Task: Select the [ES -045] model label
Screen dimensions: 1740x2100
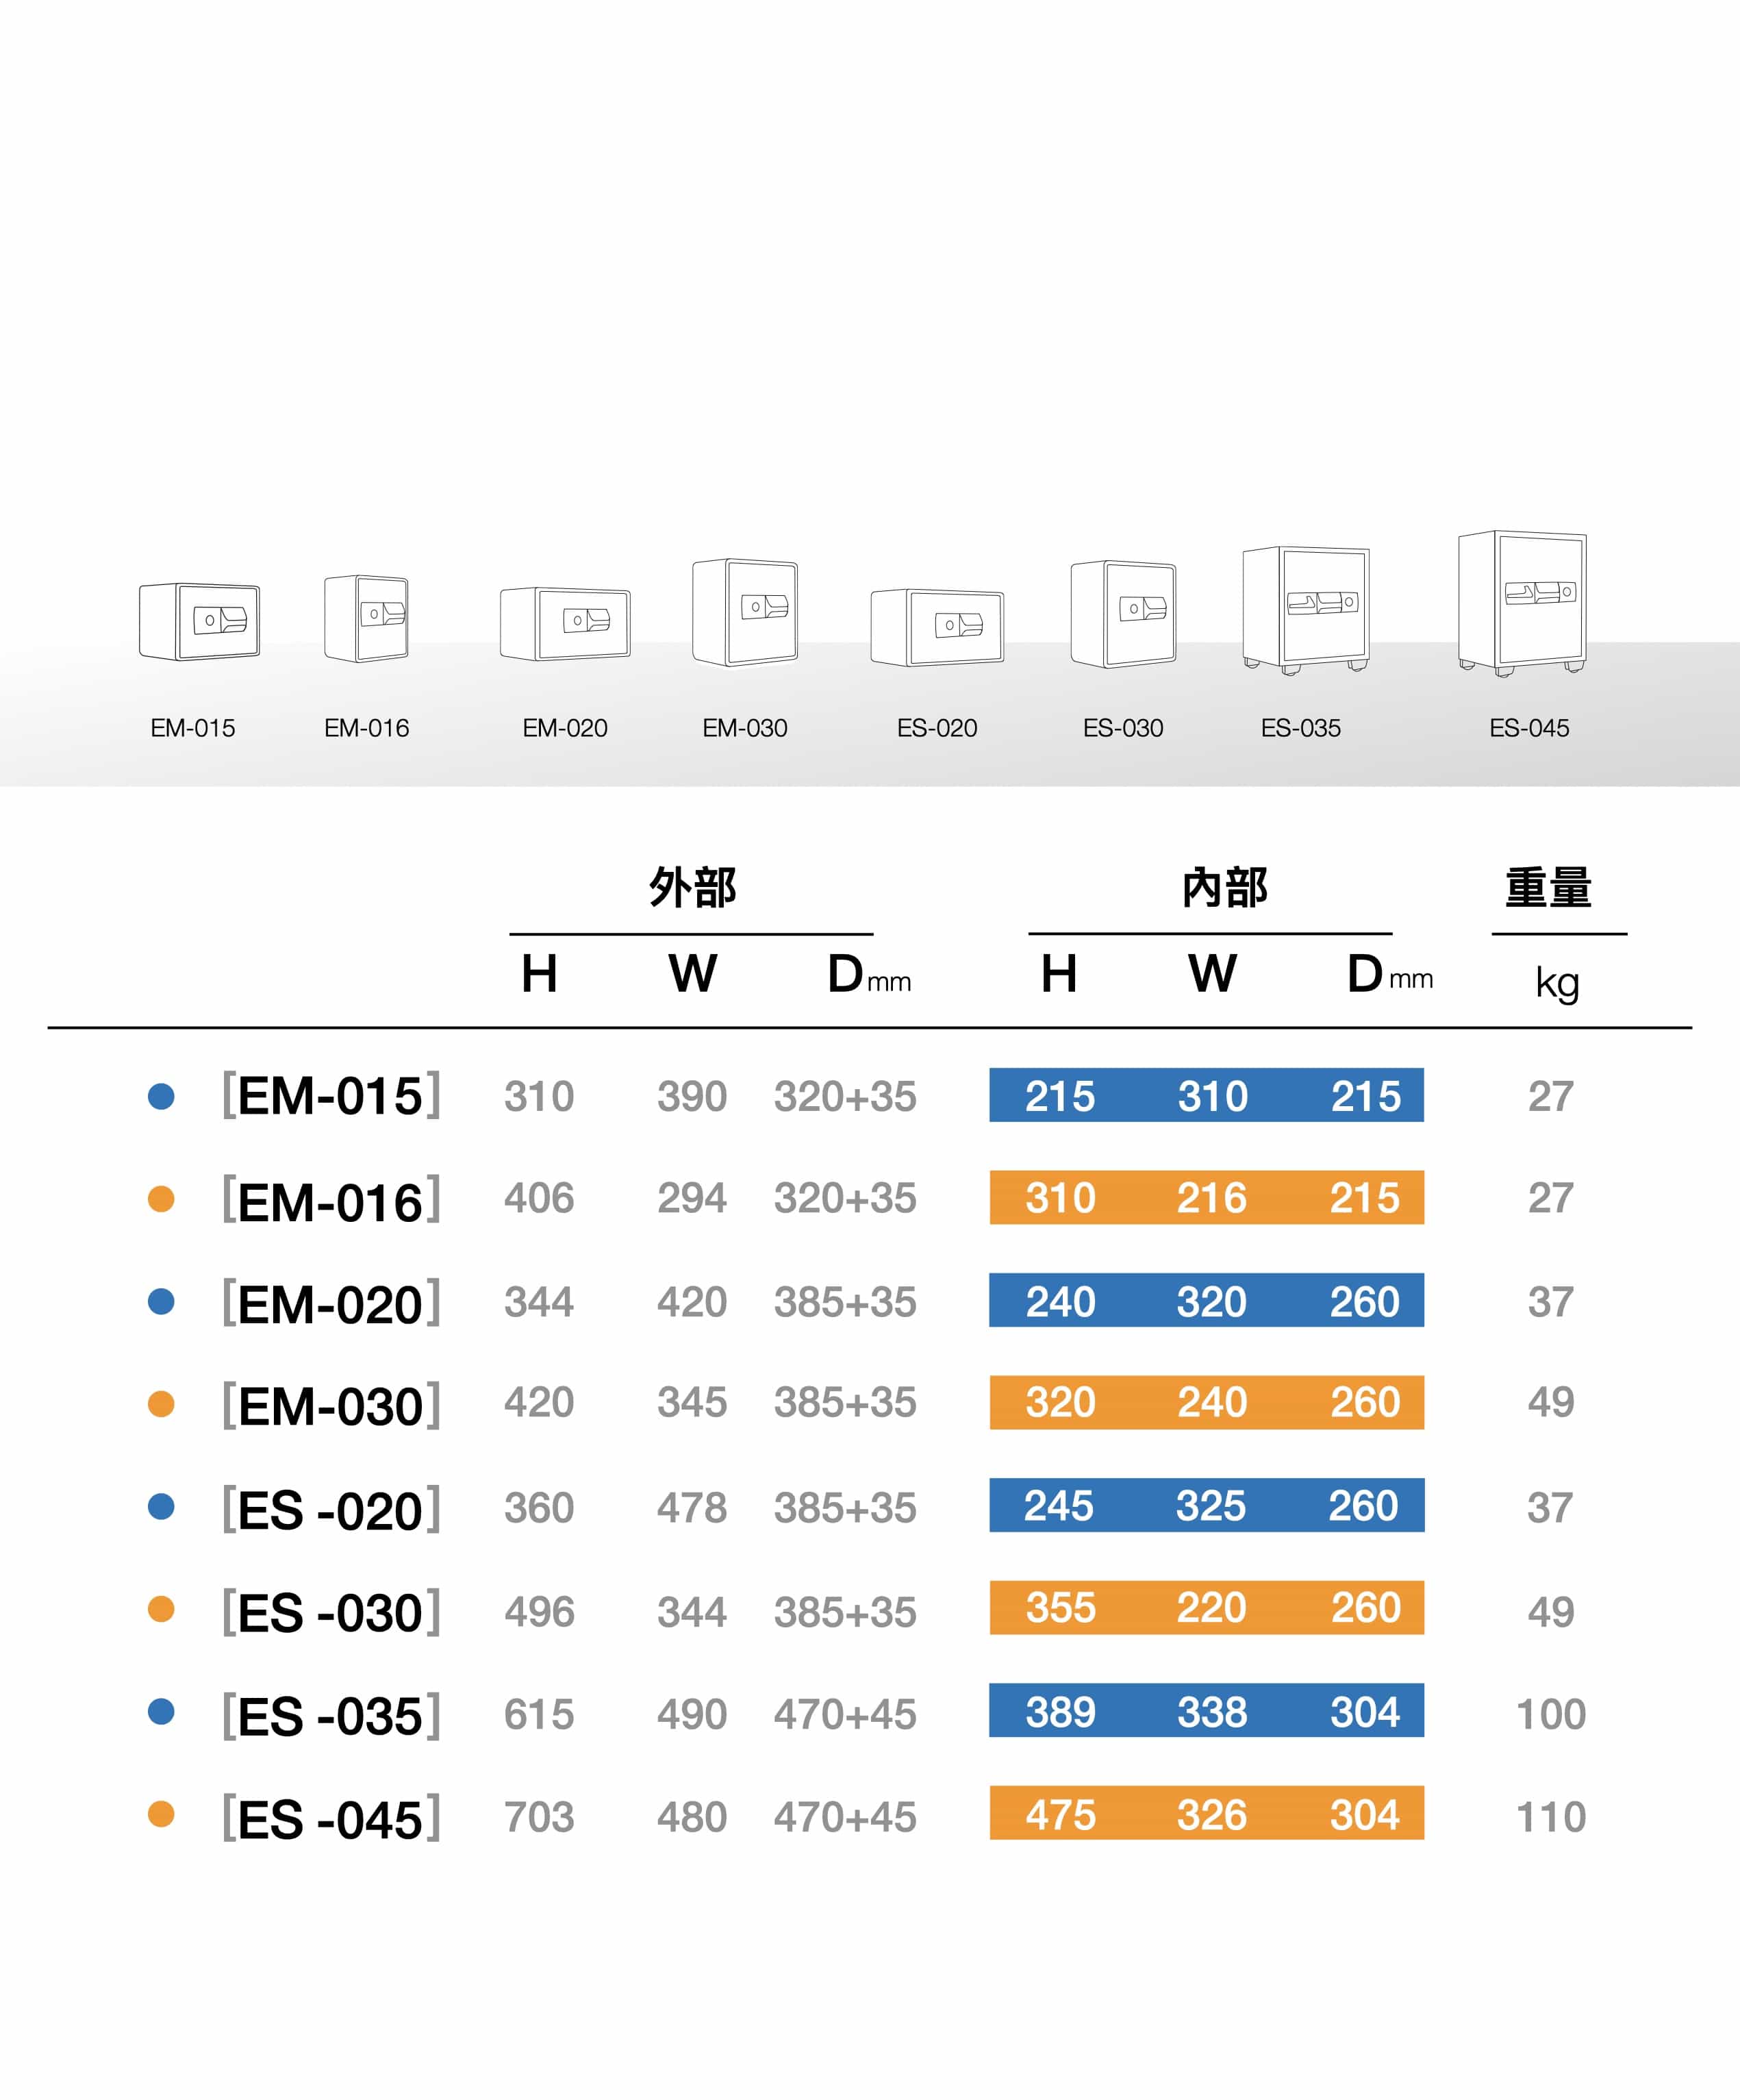Action: 331,1818
